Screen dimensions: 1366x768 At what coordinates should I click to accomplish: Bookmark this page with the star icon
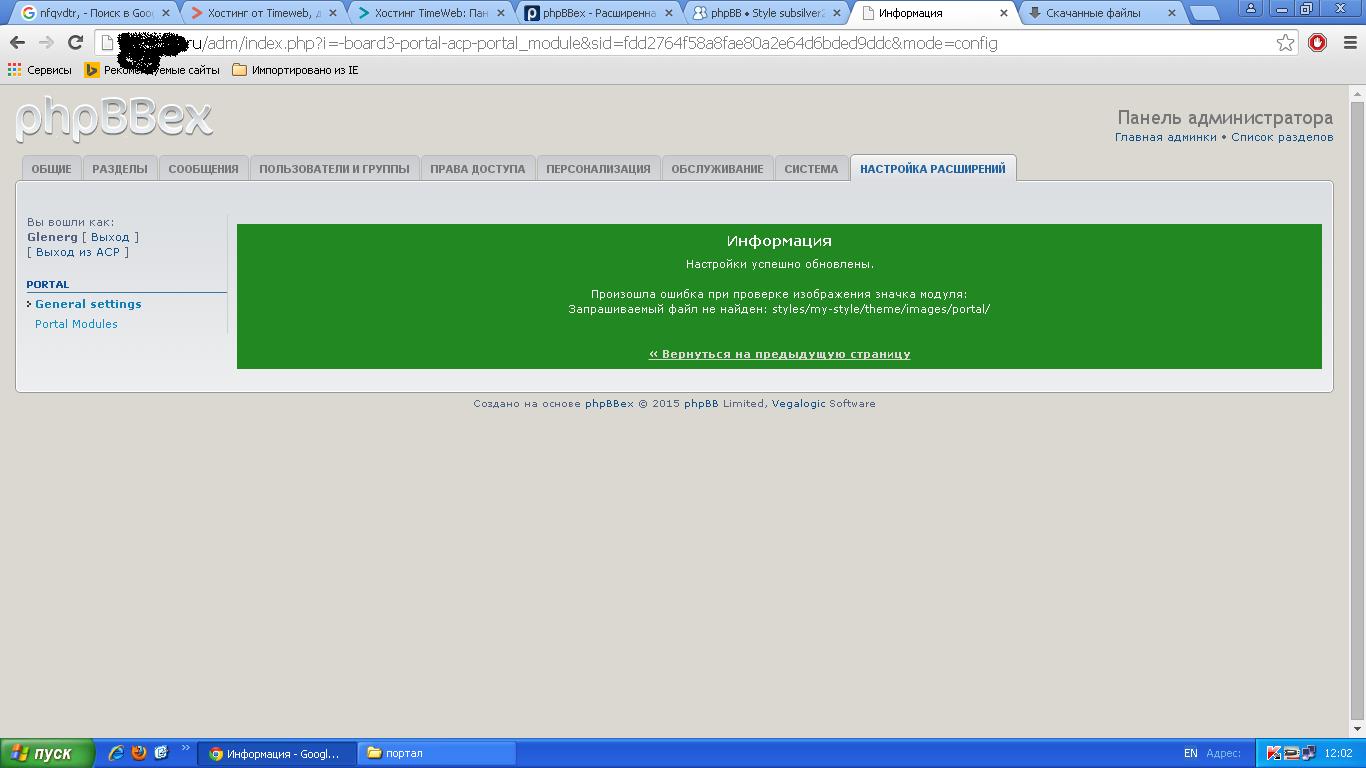tap(1285, 43)
